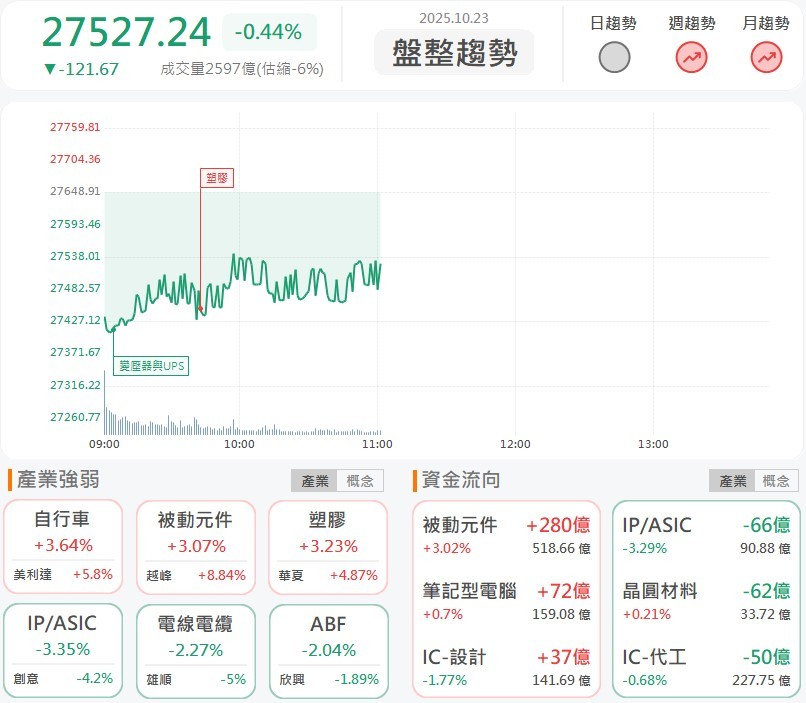
Task: Click the IC-代工 -50億 fund flow row
Action: tap(707, 668)
